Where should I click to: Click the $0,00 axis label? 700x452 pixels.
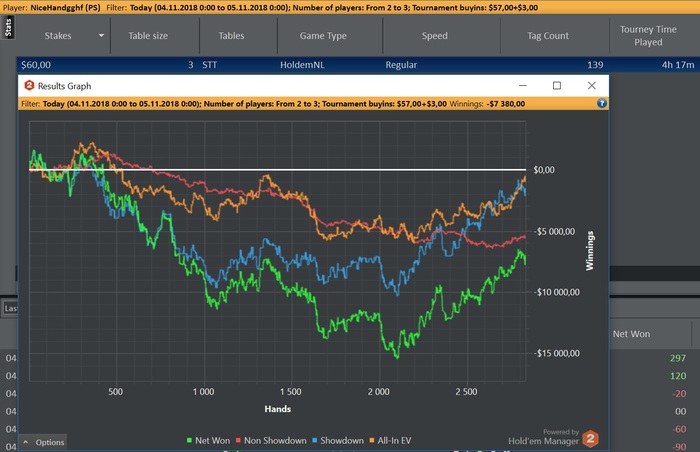pos(544,170)
